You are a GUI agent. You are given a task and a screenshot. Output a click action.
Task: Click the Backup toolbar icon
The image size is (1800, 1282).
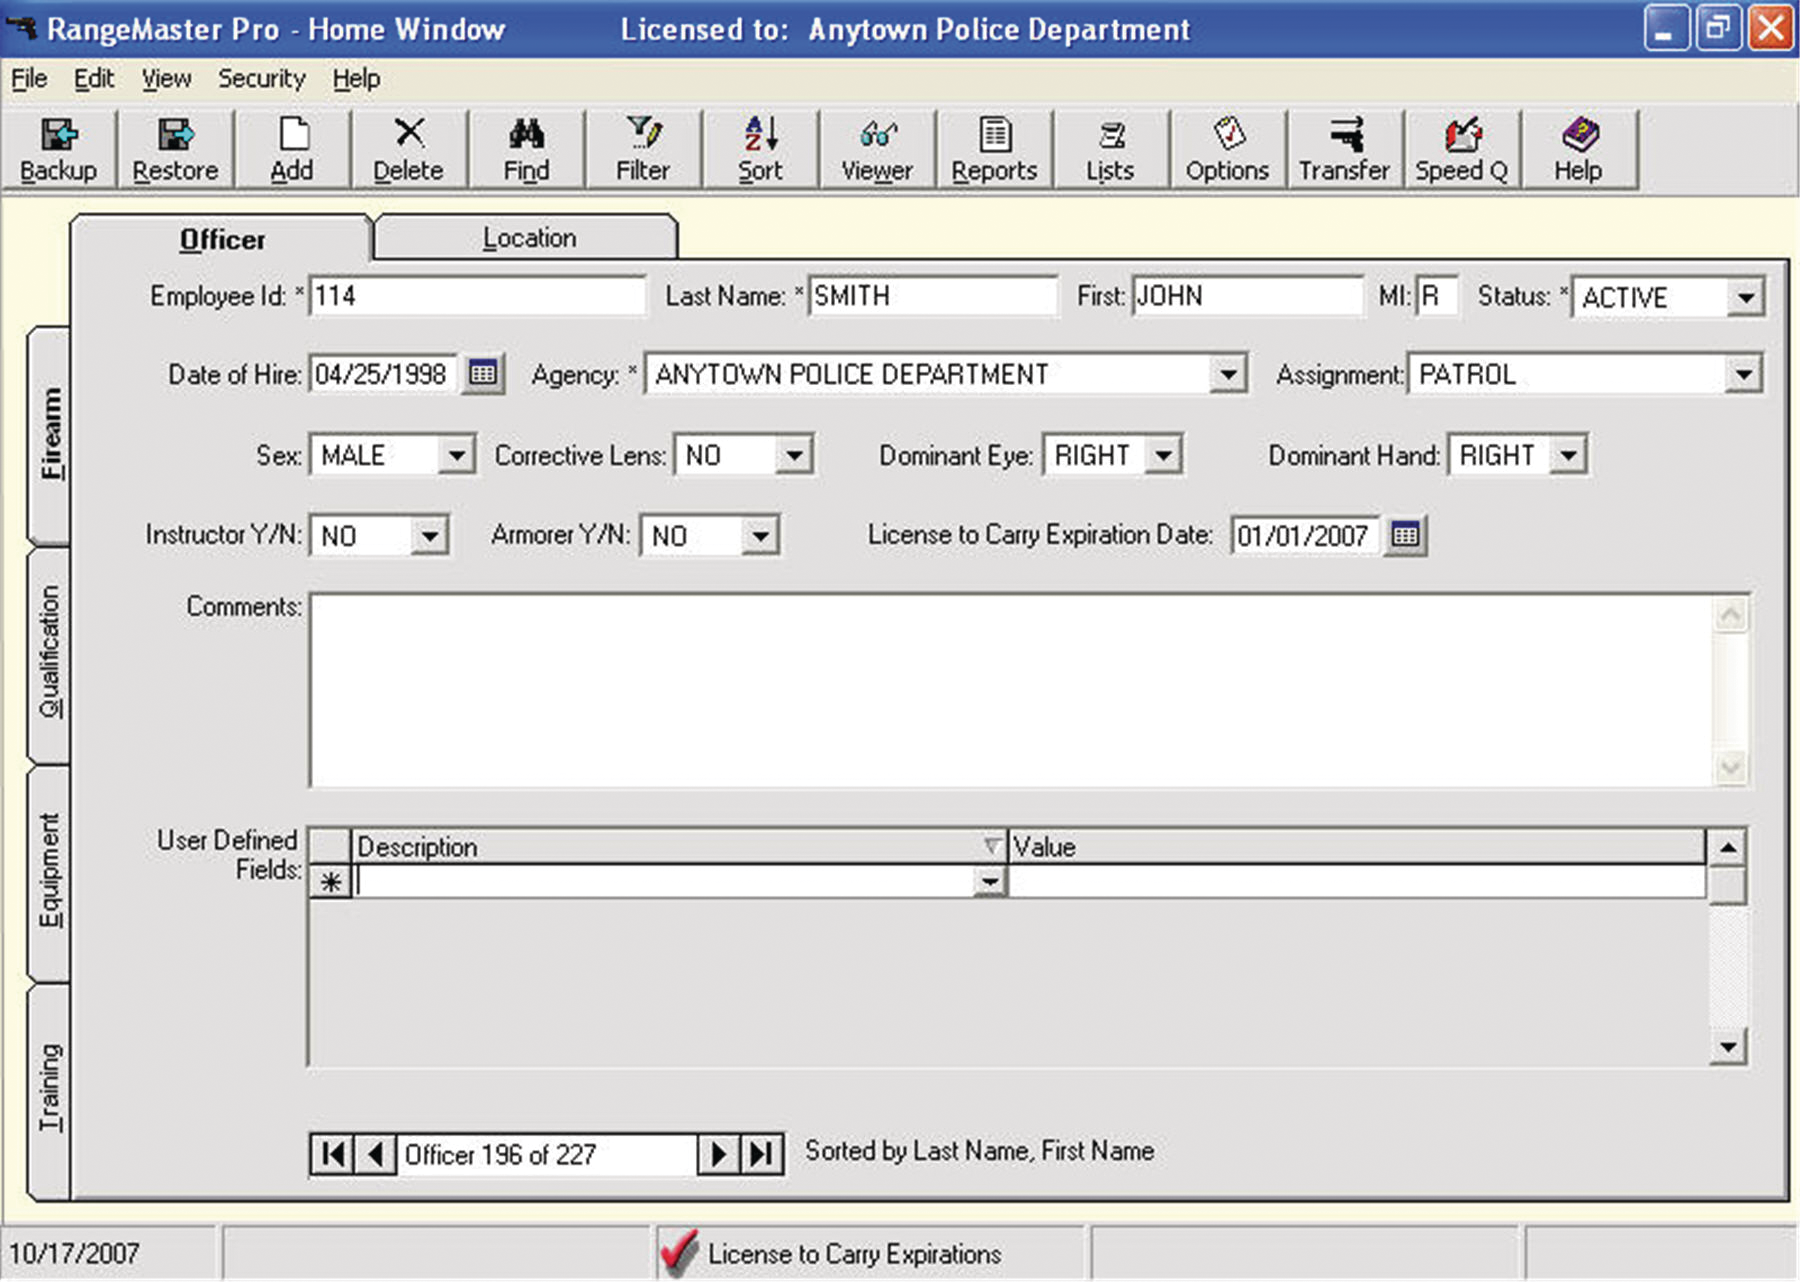[x=59, y=149]
